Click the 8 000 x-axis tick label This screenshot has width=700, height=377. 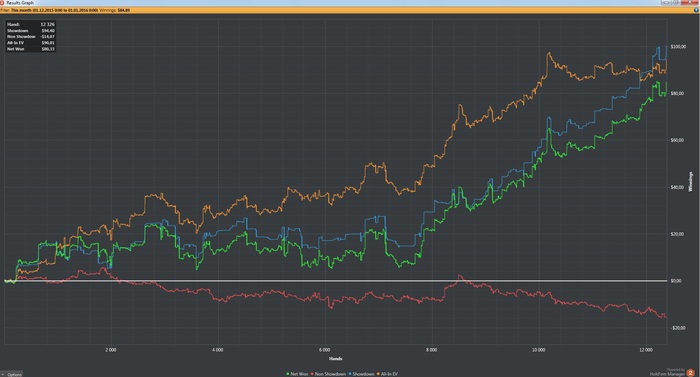(x=431, y=350)
